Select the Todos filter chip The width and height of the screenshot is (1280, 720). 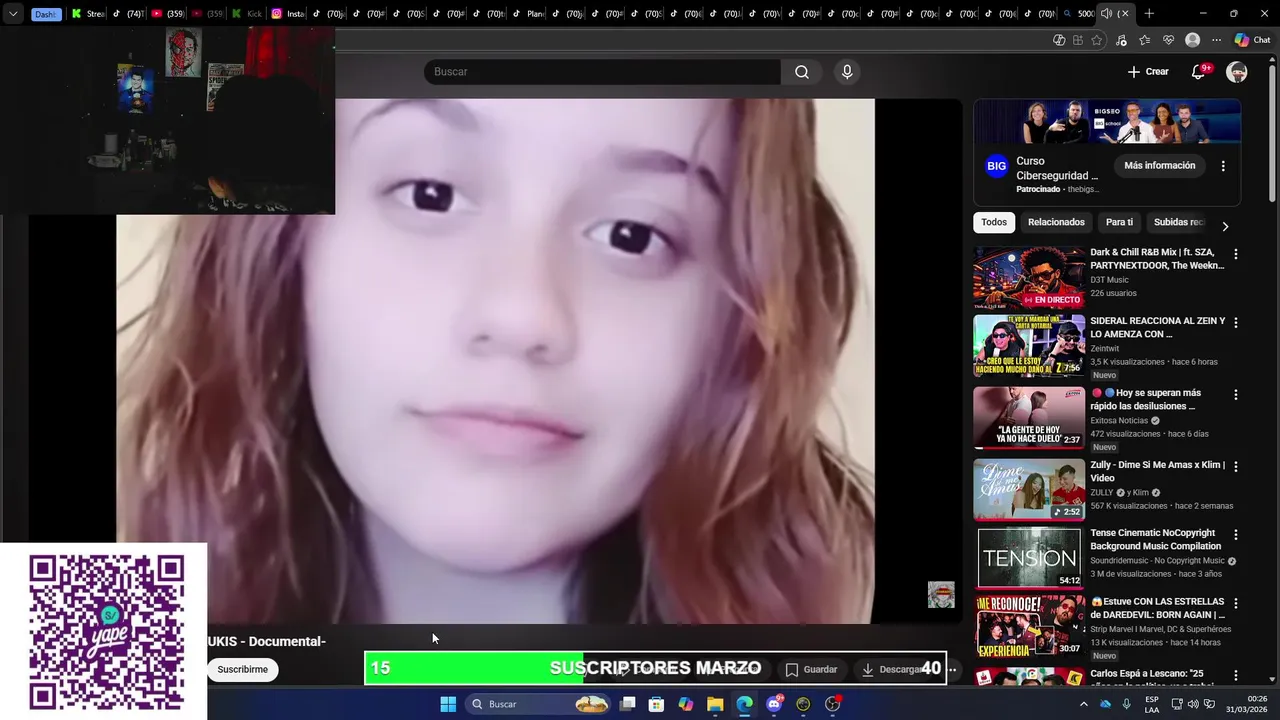pyautogui.click(x=994, y=222)
